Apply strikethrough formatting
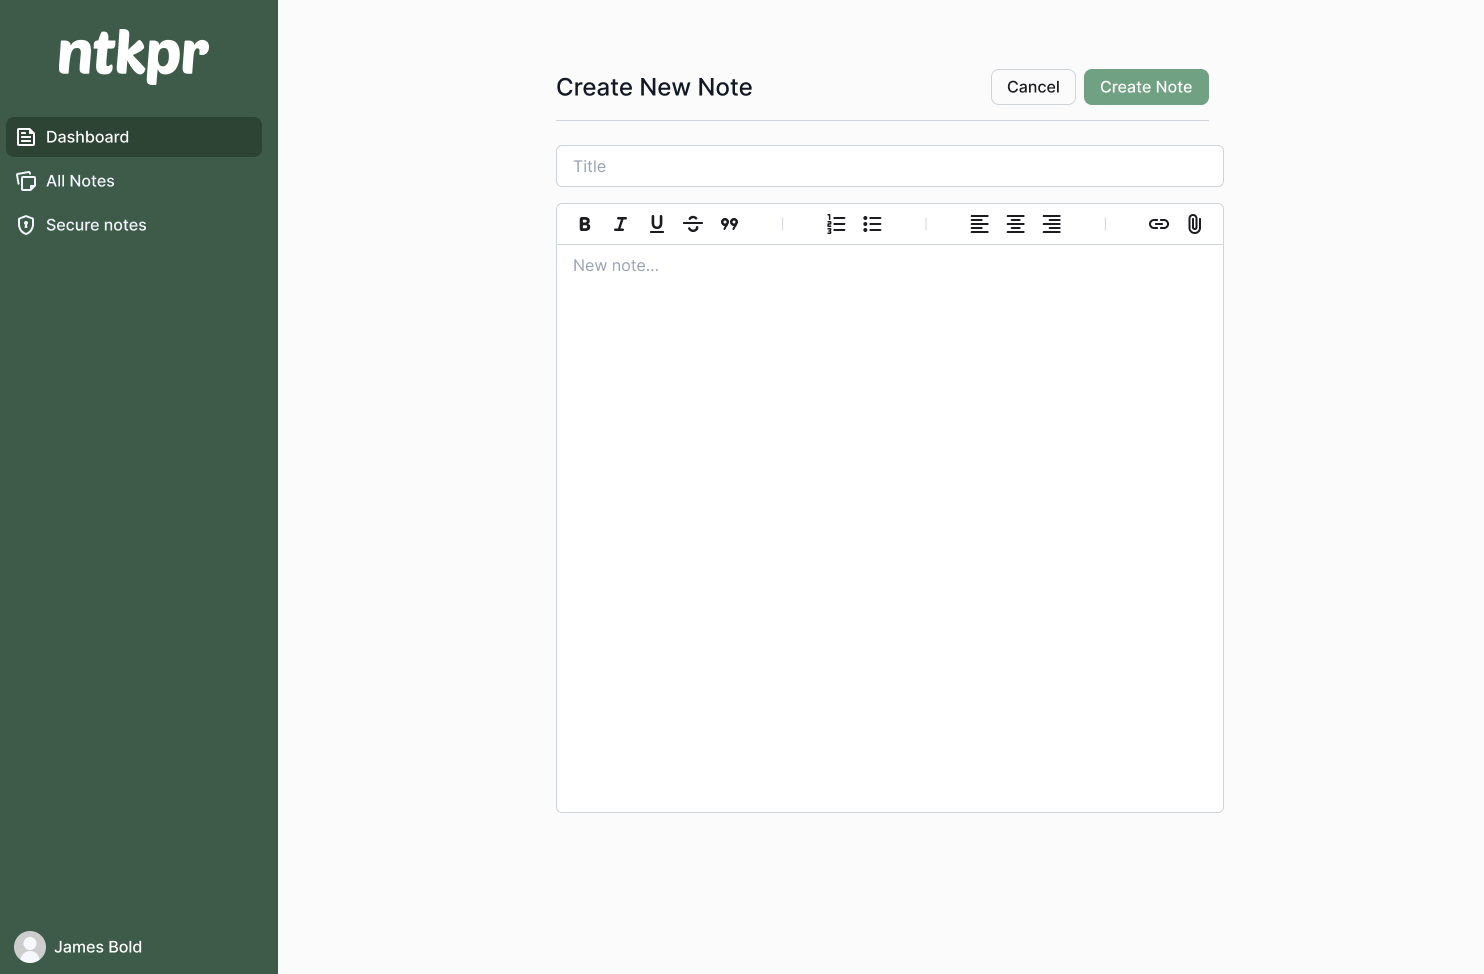This screenshot has height=974, width=1484. 693,224
